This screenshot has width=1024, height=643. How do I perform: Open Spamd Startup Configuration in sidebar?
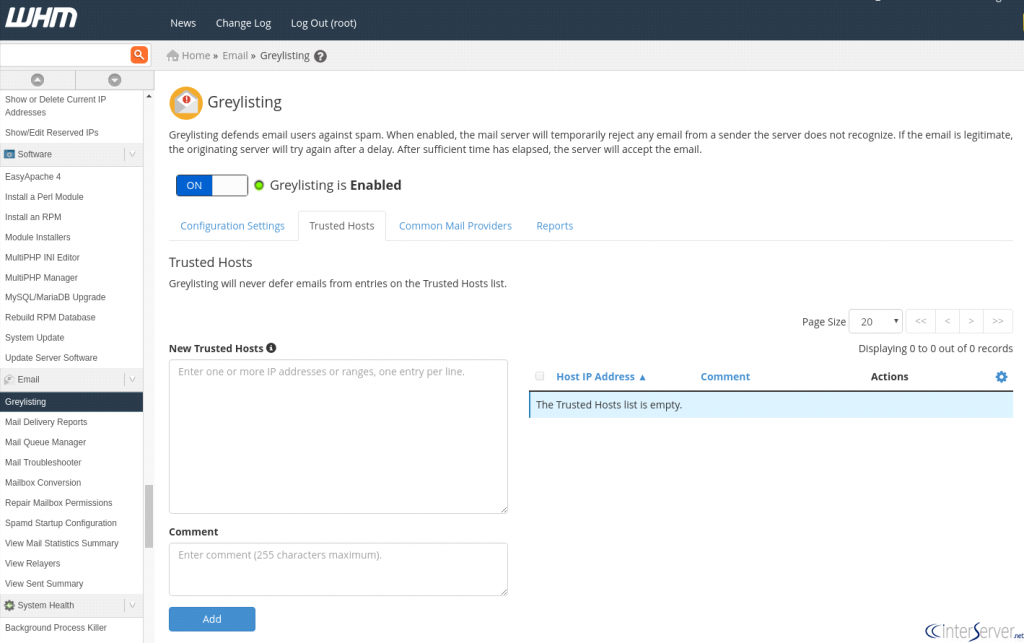tap(61, 523)
